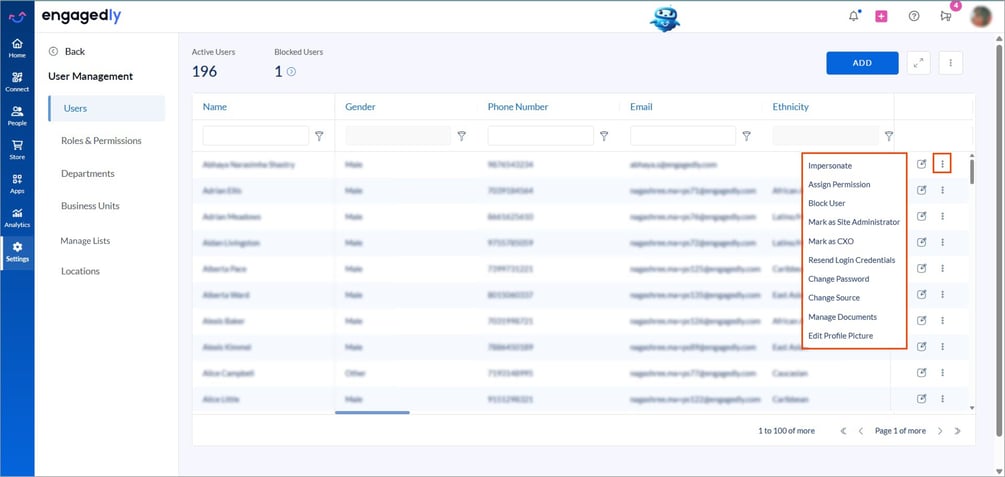Open the Apps icon in sidebar

coord(17,184)
